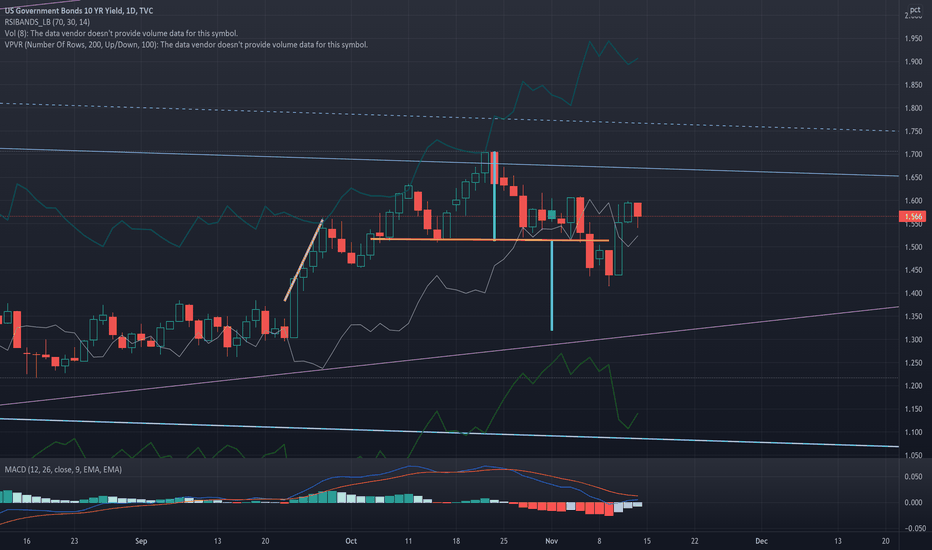Image resolution: width=932 pixels, height=550 pixels.
Task: Select the Vol (8) indicator legend line
Action: [x=121, y=33]
